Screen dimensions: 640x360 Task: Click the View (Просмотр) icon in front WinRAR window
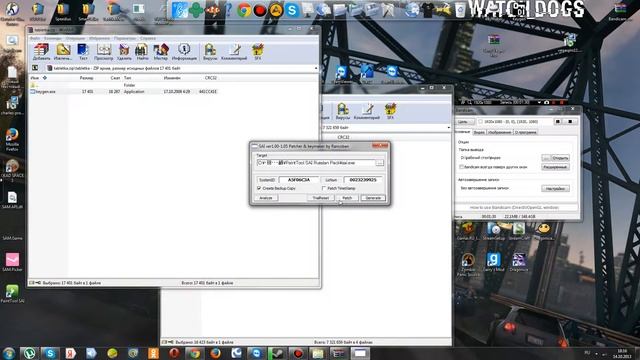(103, 52)
